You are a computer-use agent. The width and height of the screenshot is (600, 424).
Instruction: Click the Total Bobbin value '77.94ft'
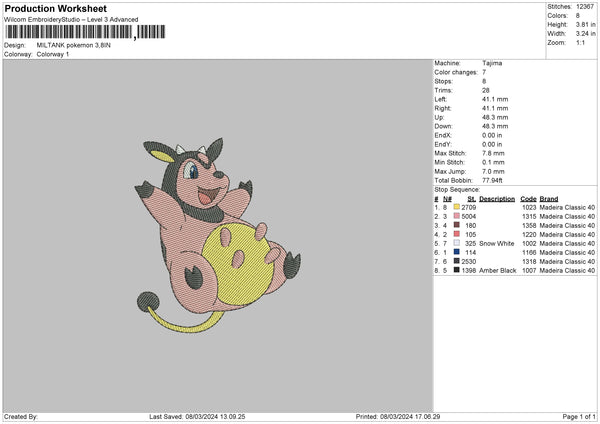click(492, 180)
